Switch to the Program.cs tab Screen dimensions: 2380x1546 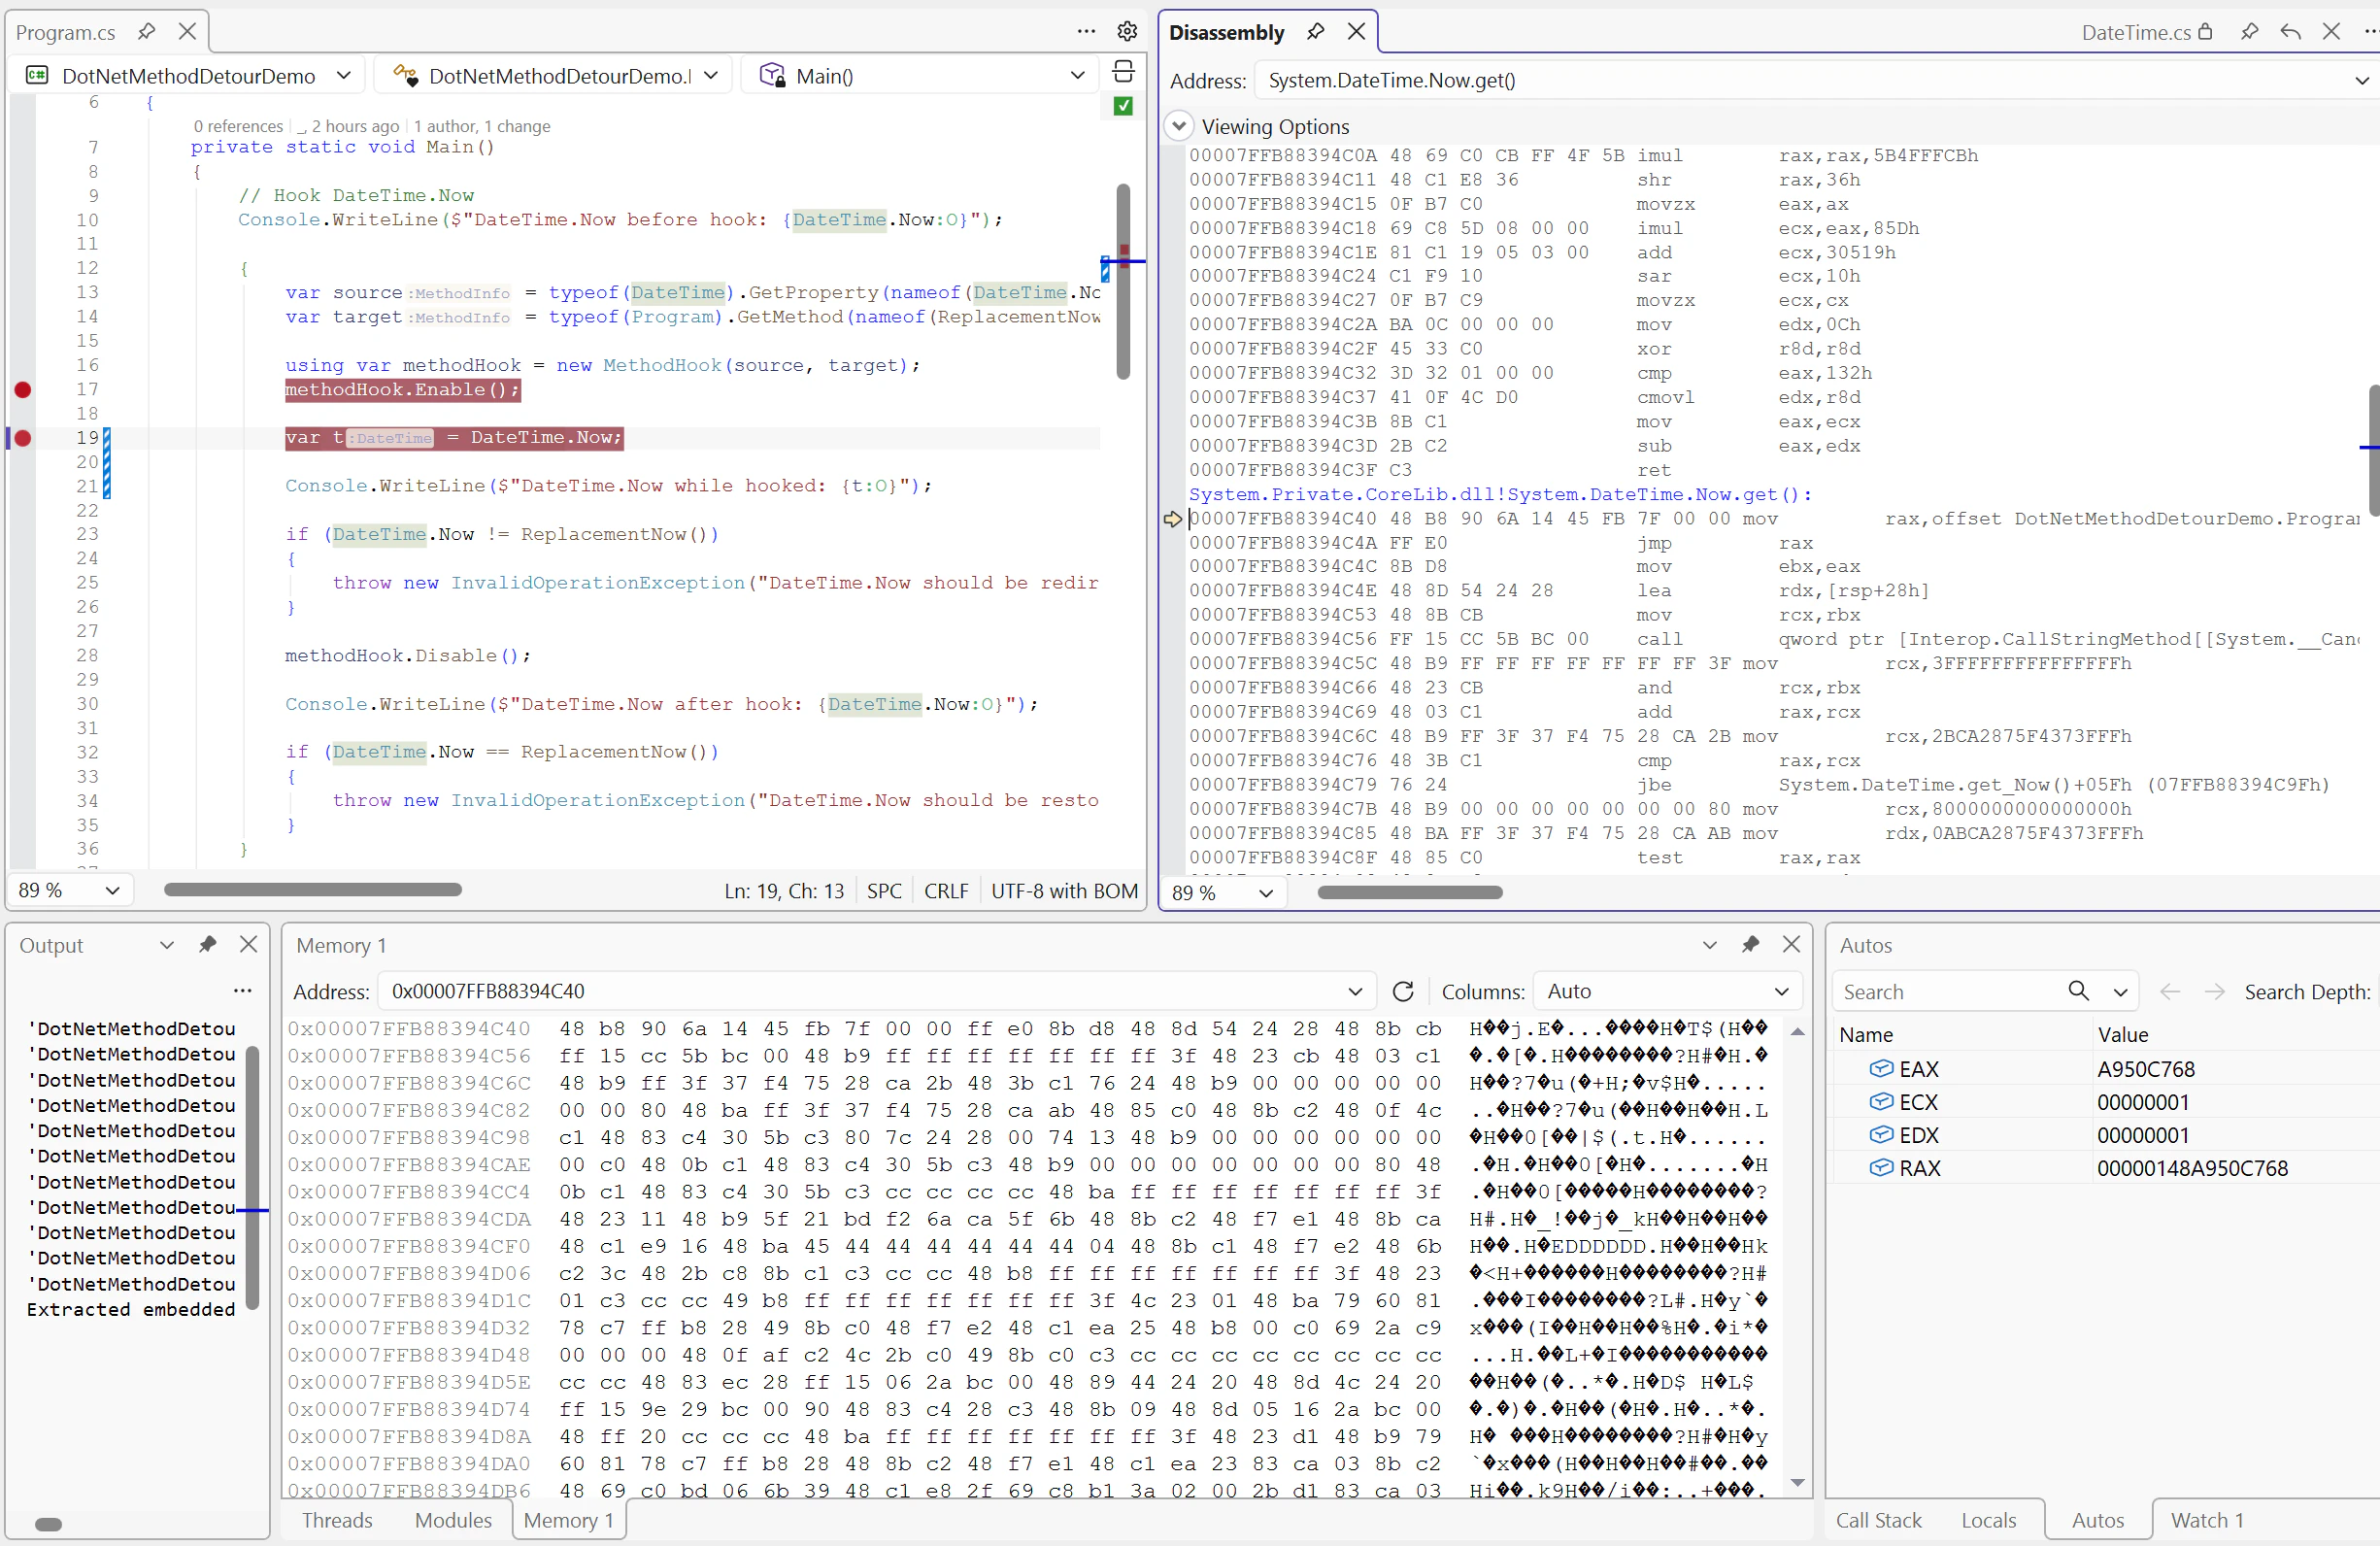point(66,33)
